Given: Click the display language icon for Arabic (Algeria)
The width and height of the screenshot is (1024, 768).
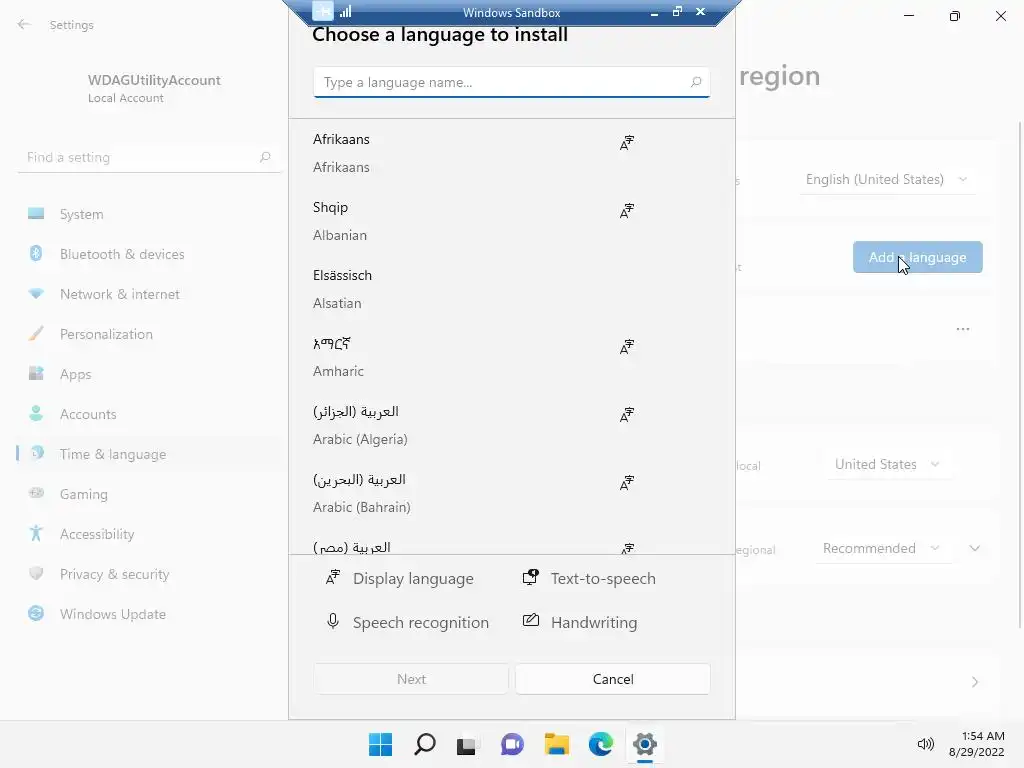Looking at the screenshot, I should (x=627, y=415).
